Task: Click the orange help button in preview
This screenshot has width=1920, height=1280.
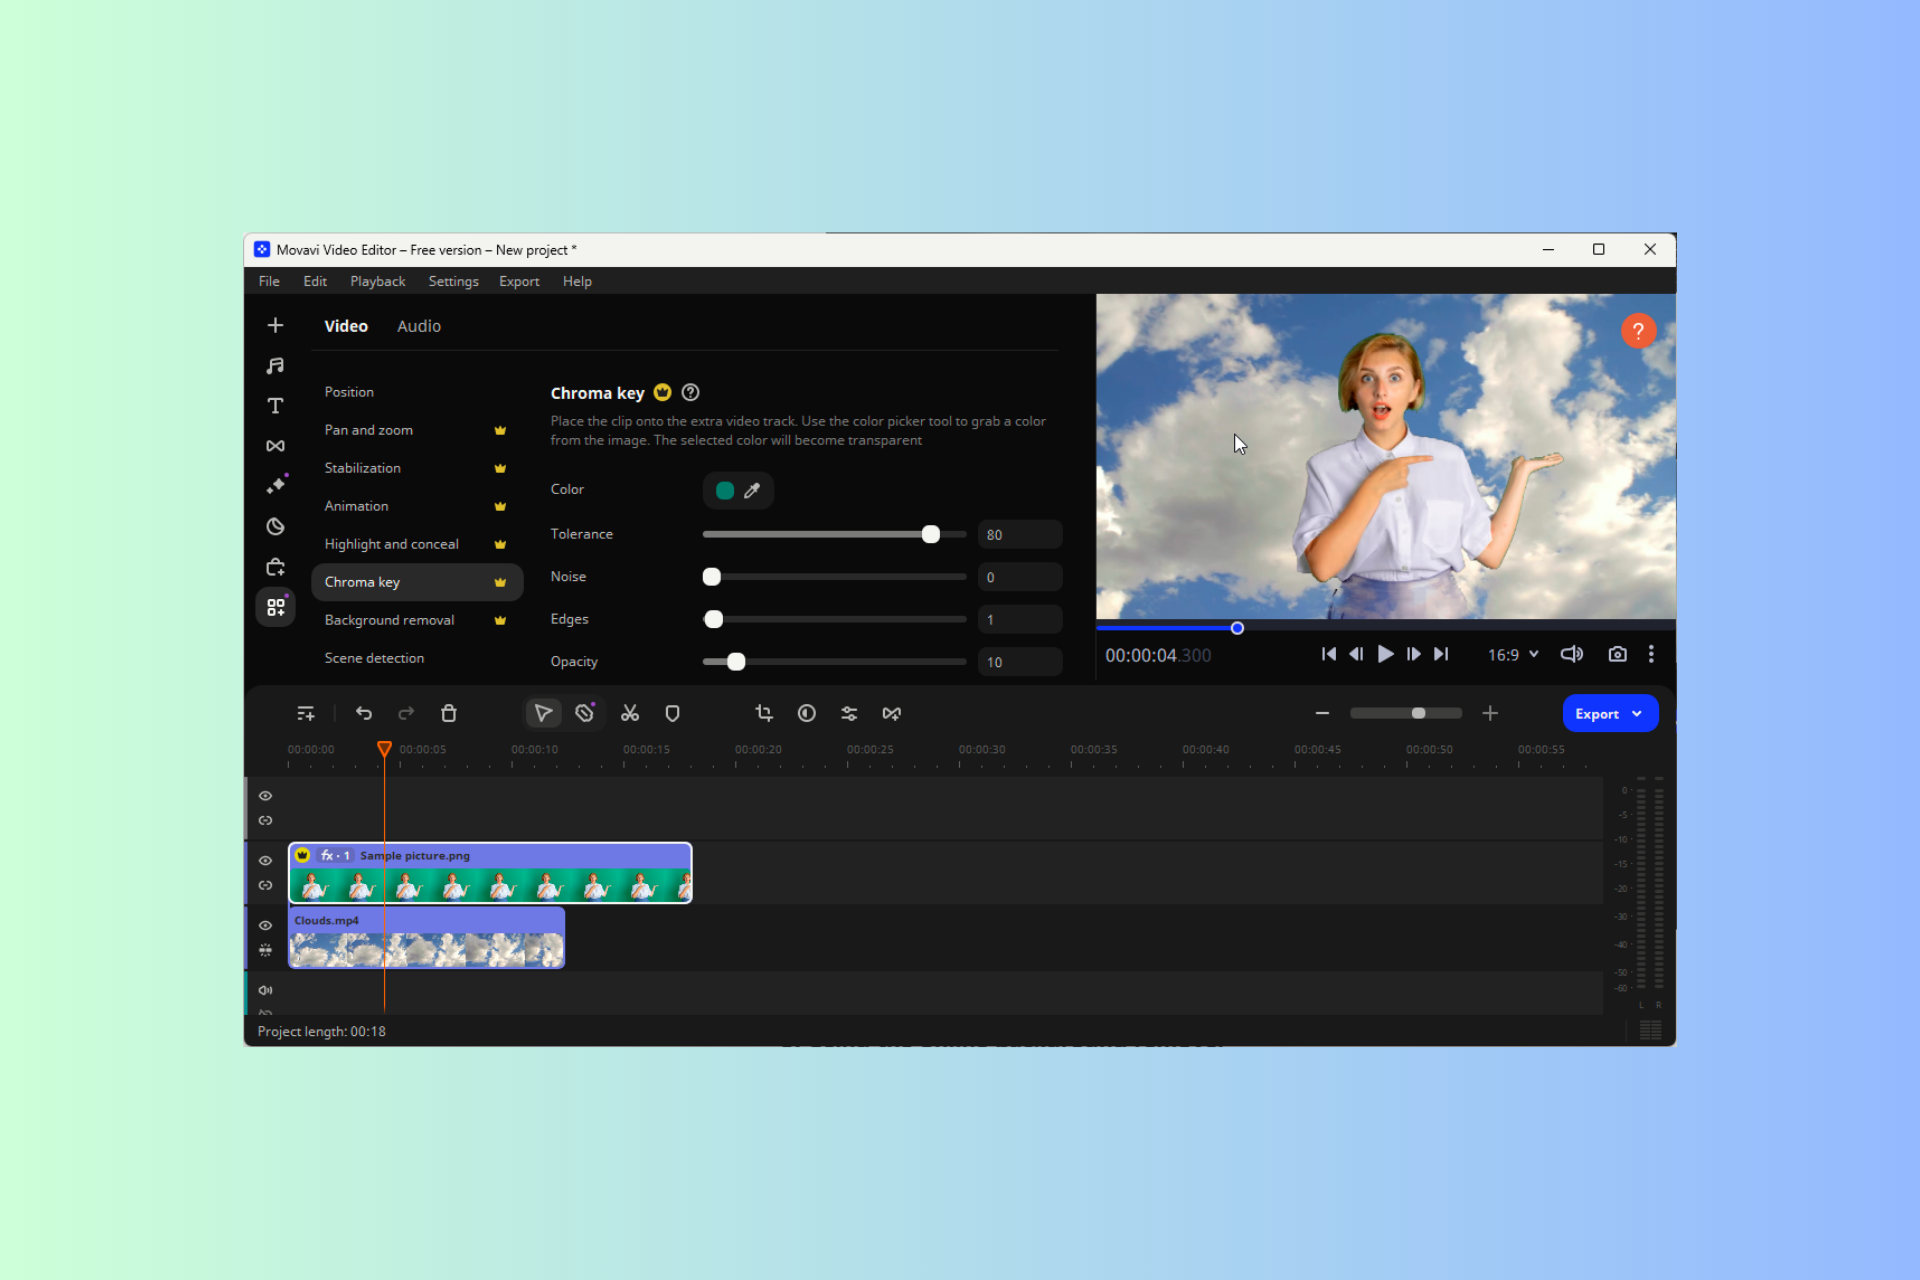Action: [x=1638, y=331]
